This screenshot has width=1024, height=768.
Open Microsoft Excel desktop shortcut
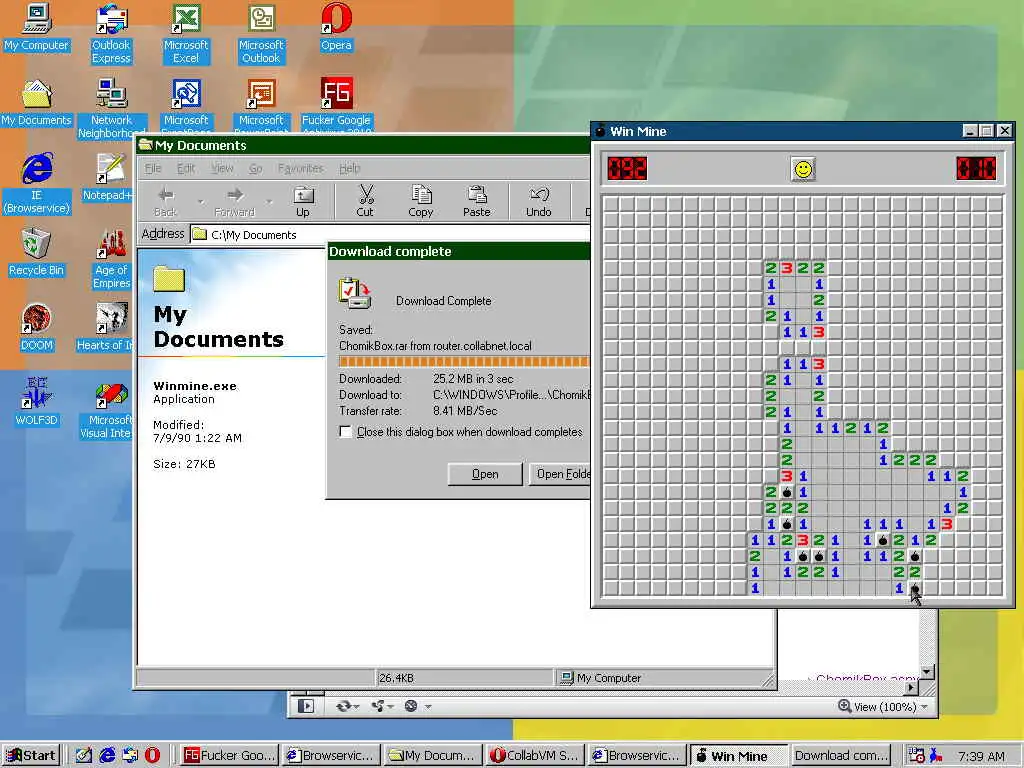pos(185,34)
